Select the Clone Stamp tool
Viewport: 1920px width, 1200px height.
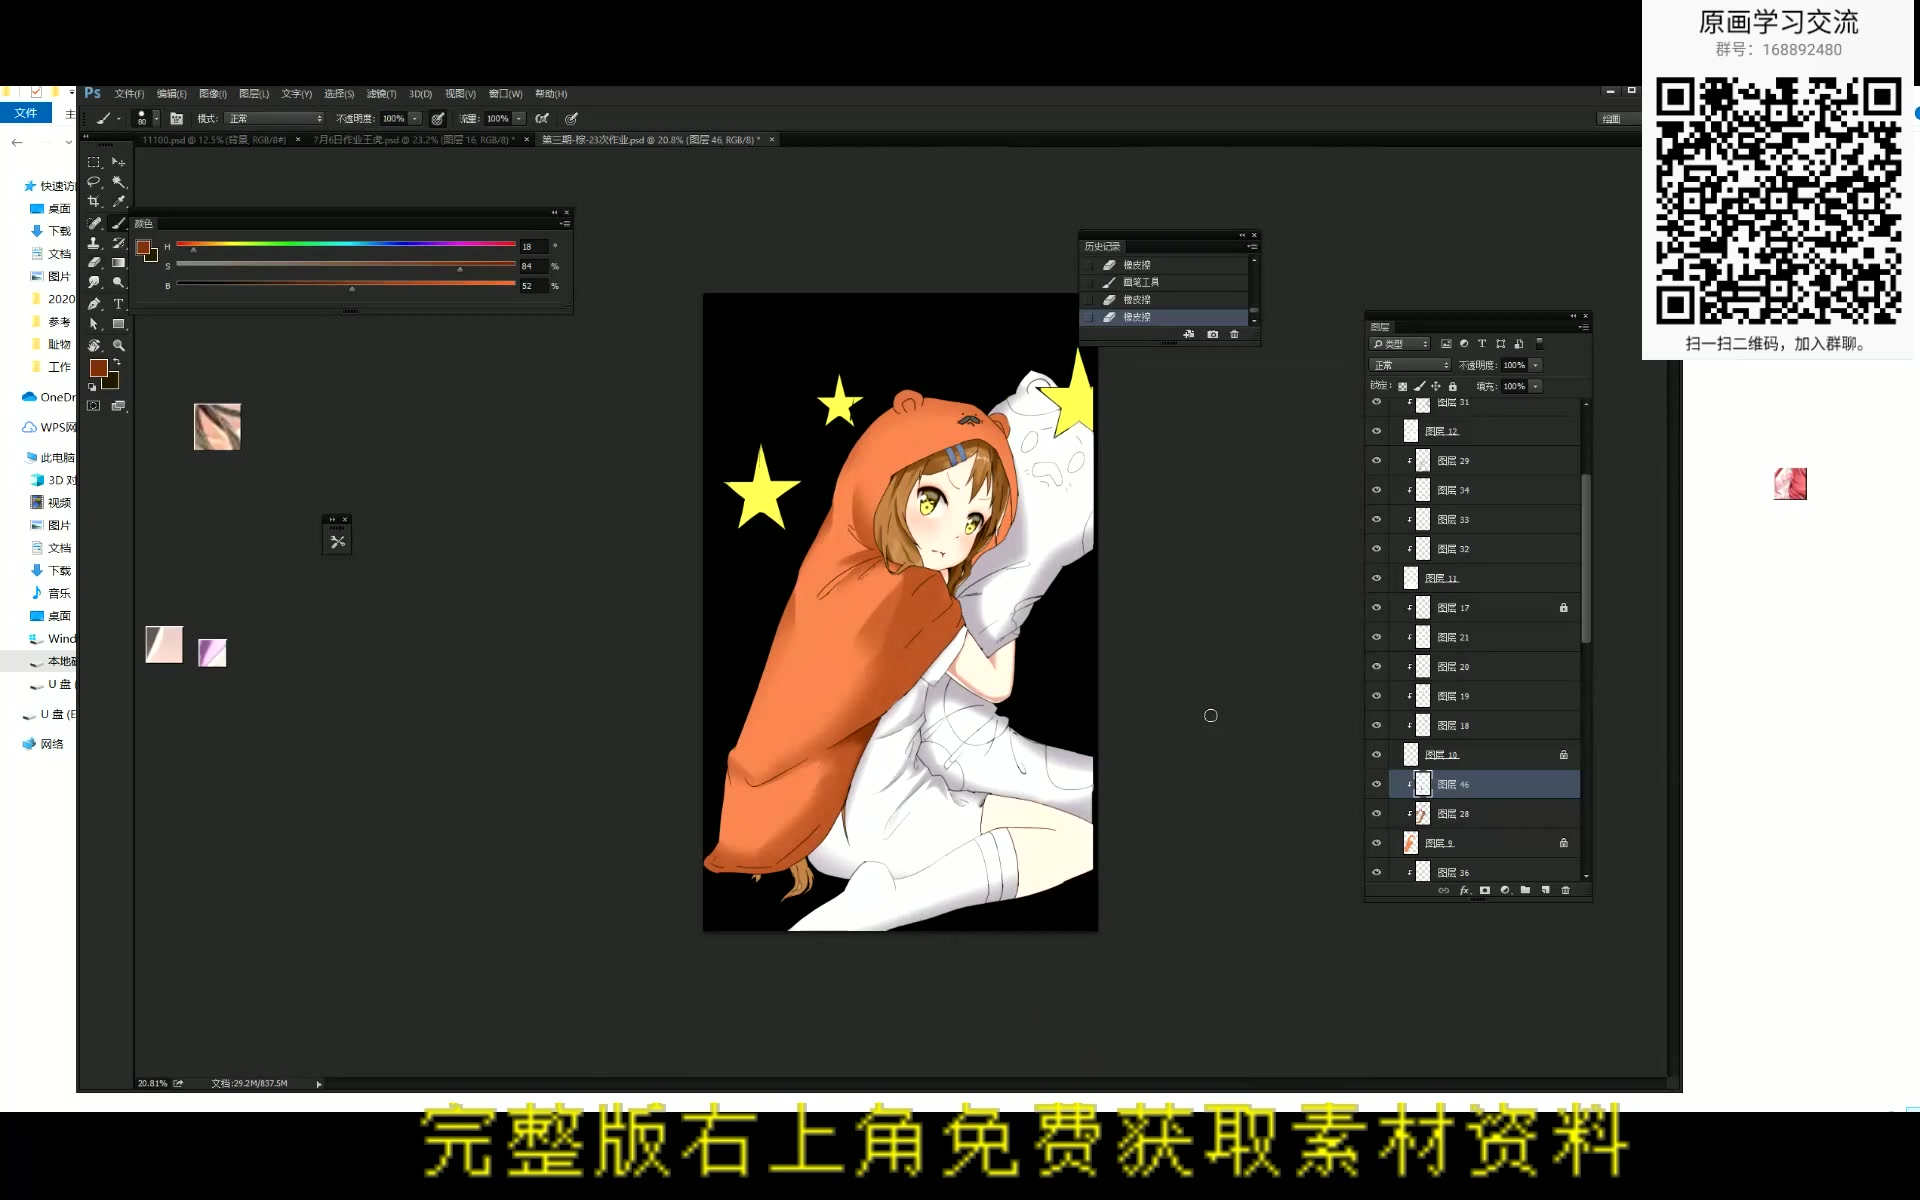pos(95,243)
